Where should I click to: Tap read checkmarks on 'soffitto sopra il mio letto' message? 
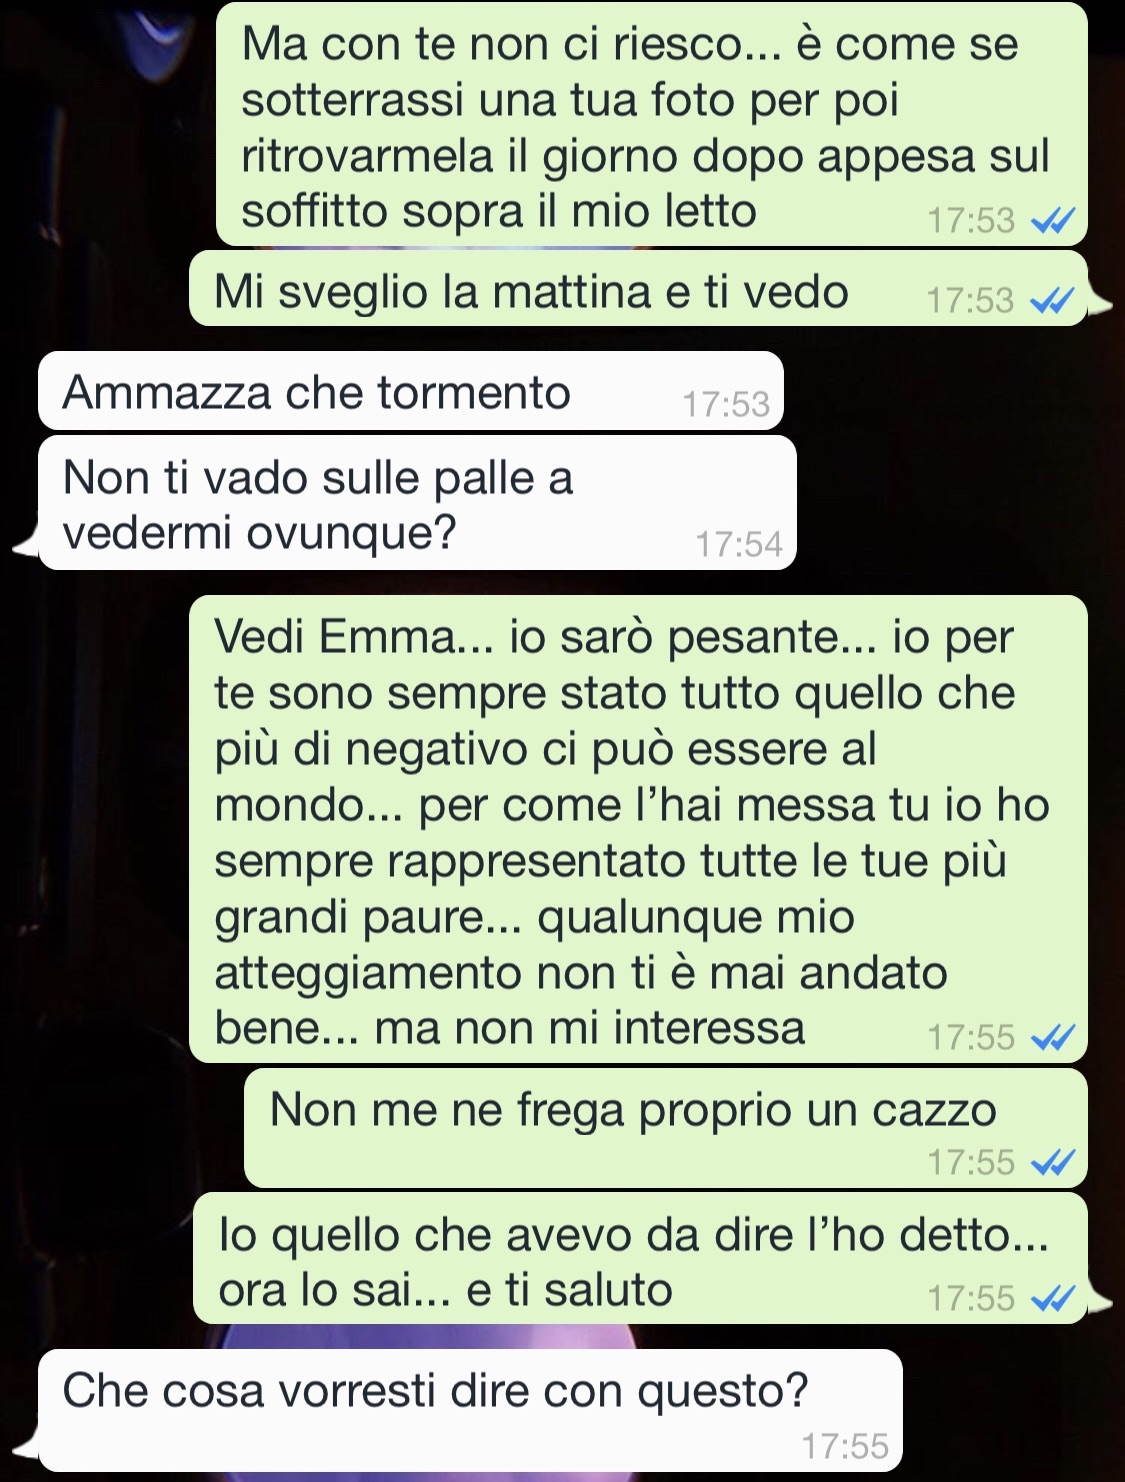click(x=1051, y=221)
